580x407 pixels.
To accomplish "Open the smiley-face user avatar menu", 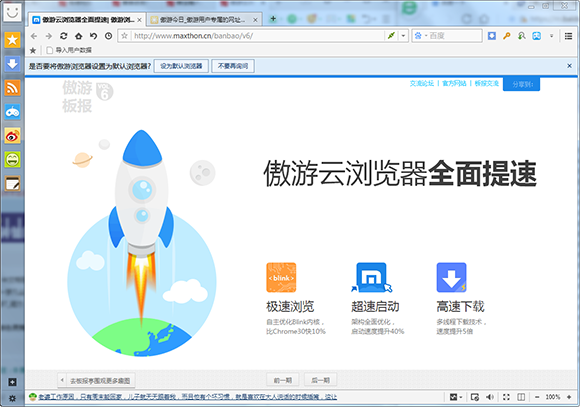I will [x=12, y=12].
